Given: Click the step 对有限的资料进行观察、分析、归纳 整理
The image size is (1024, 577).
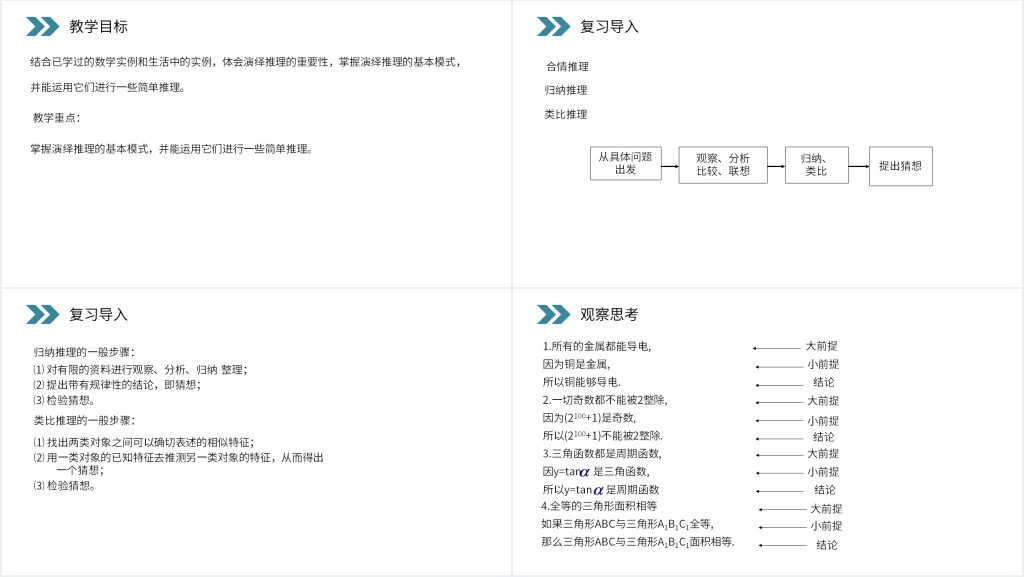Looking at the screenshot, I should pyautogui.click(x=140, y=369).
